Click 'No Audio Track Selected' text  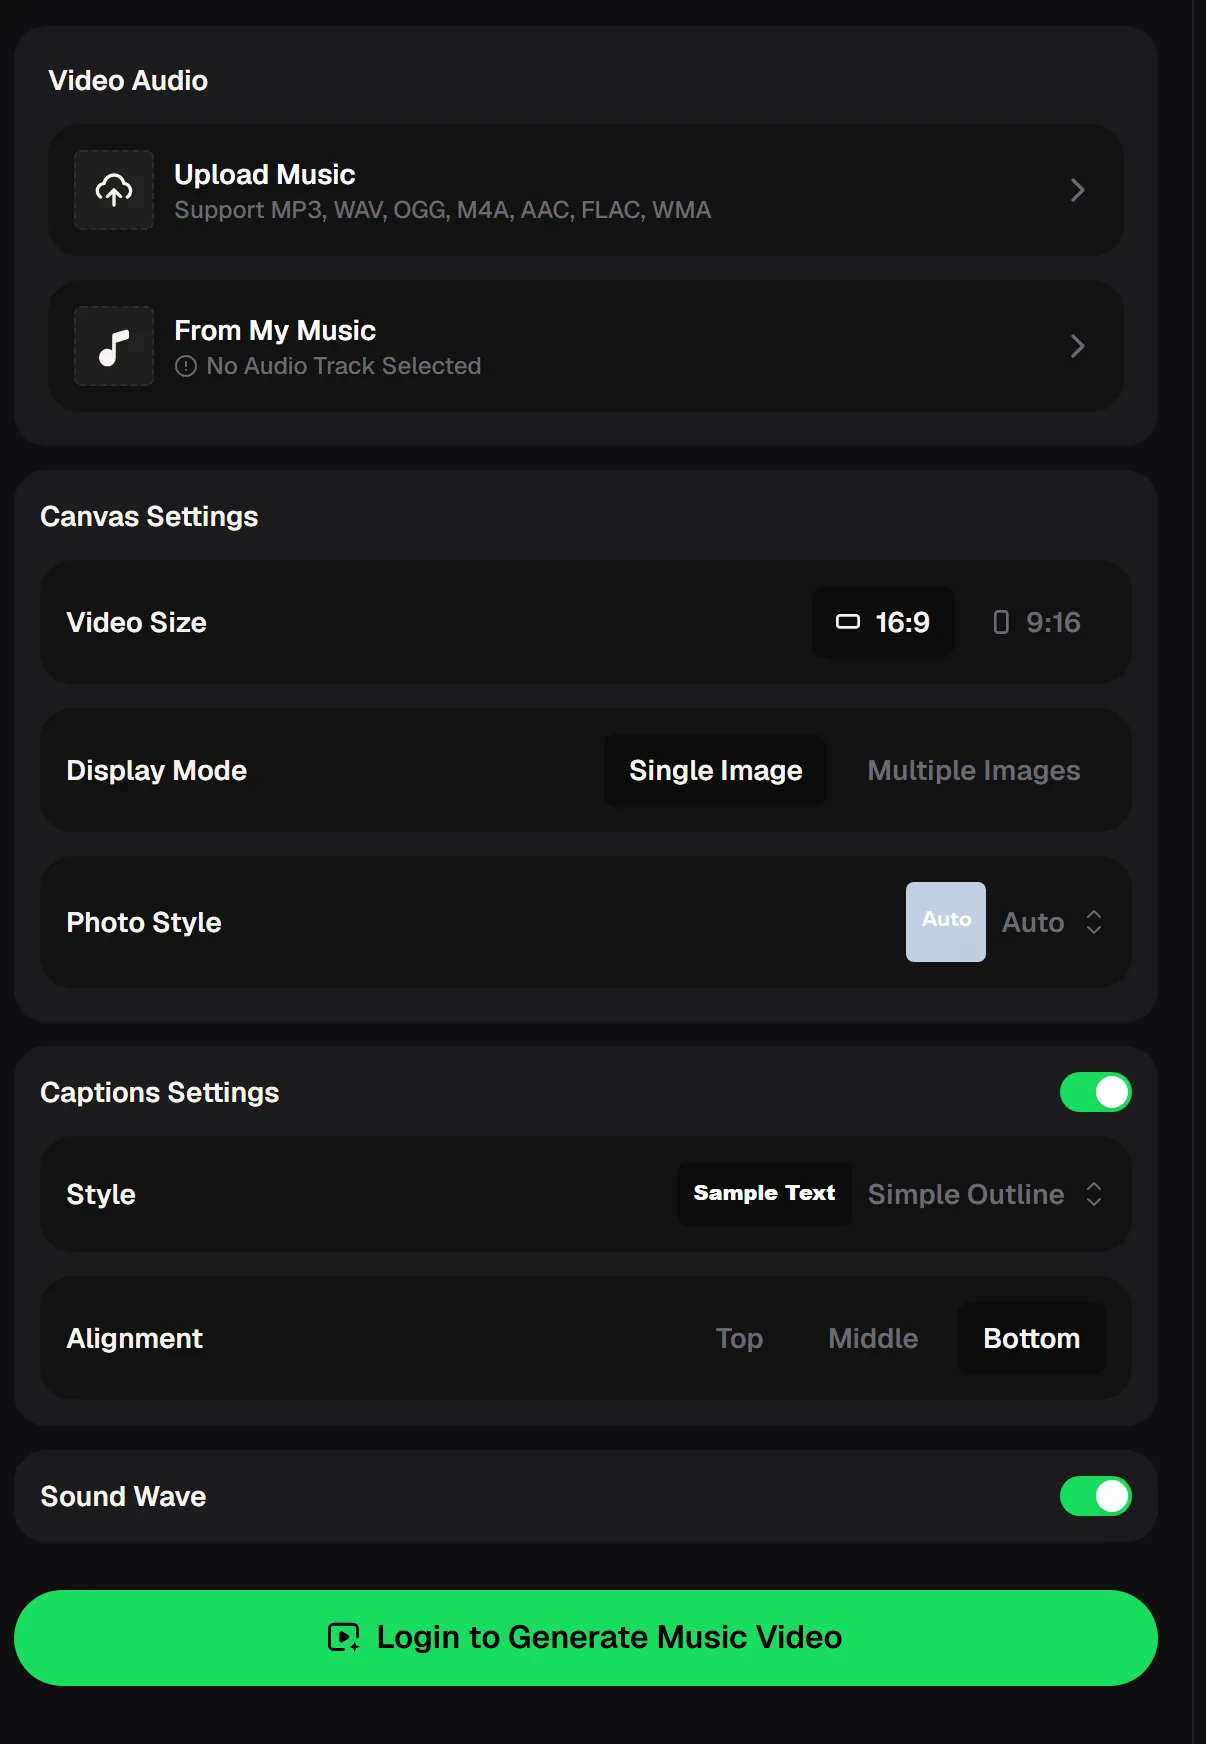pos(344,366)
